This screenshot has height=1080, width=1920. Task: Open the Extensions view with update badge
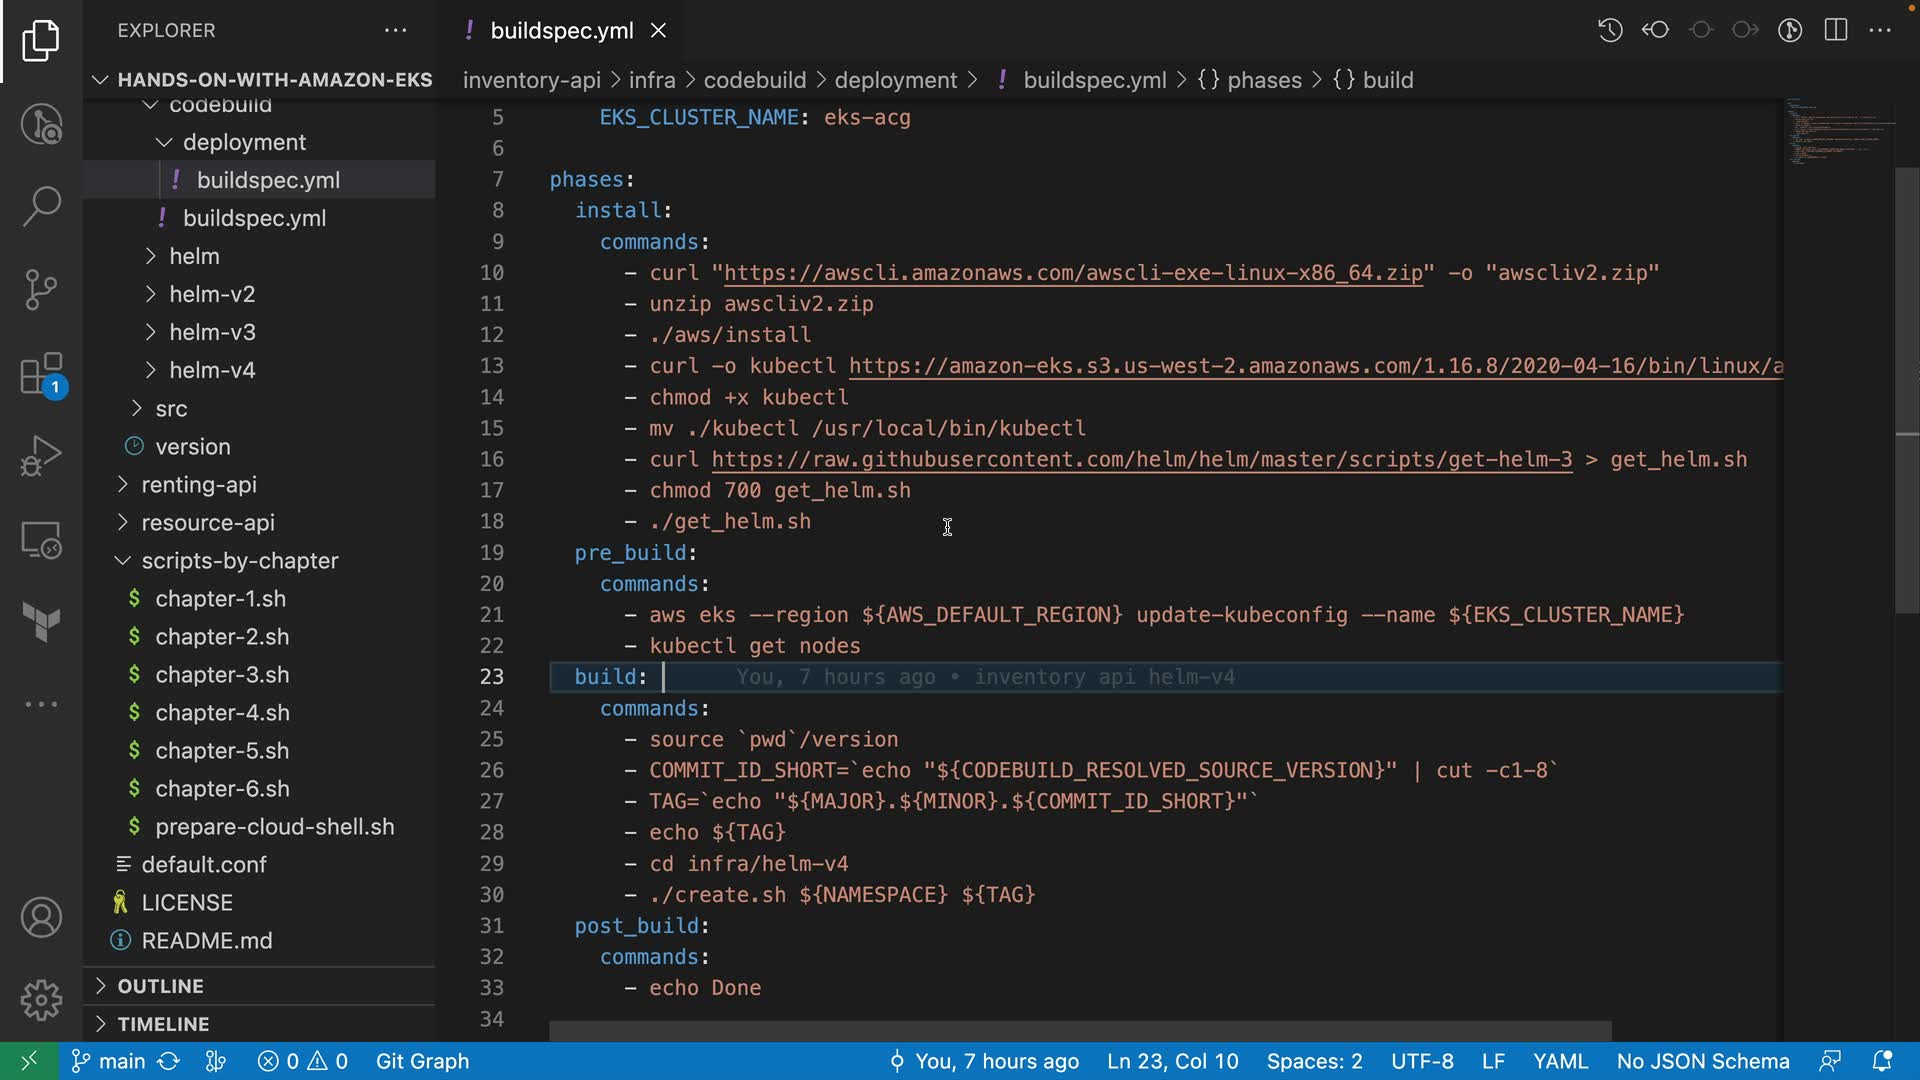41,375
